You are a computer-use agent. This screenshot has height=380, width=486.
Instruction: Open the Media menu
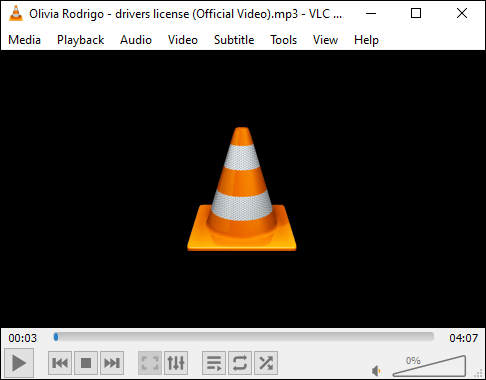click(x=24, y=40)
